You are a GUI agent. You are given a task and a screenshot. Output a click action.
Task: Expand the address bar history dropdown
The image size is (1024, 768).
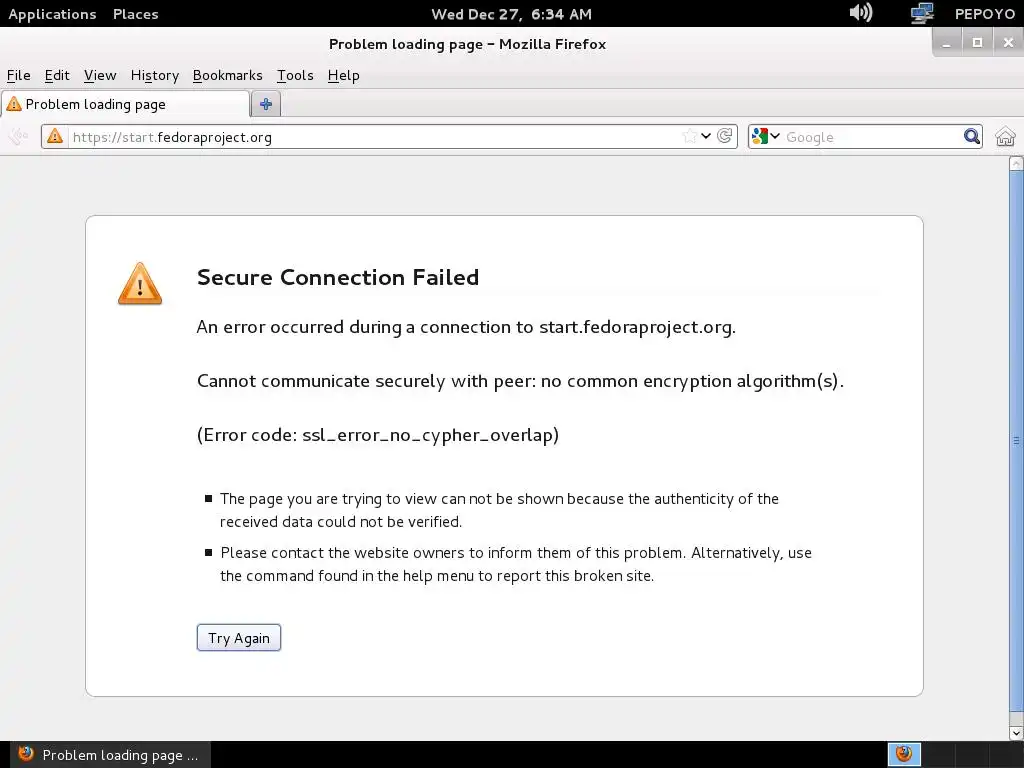tap(707, 137)
